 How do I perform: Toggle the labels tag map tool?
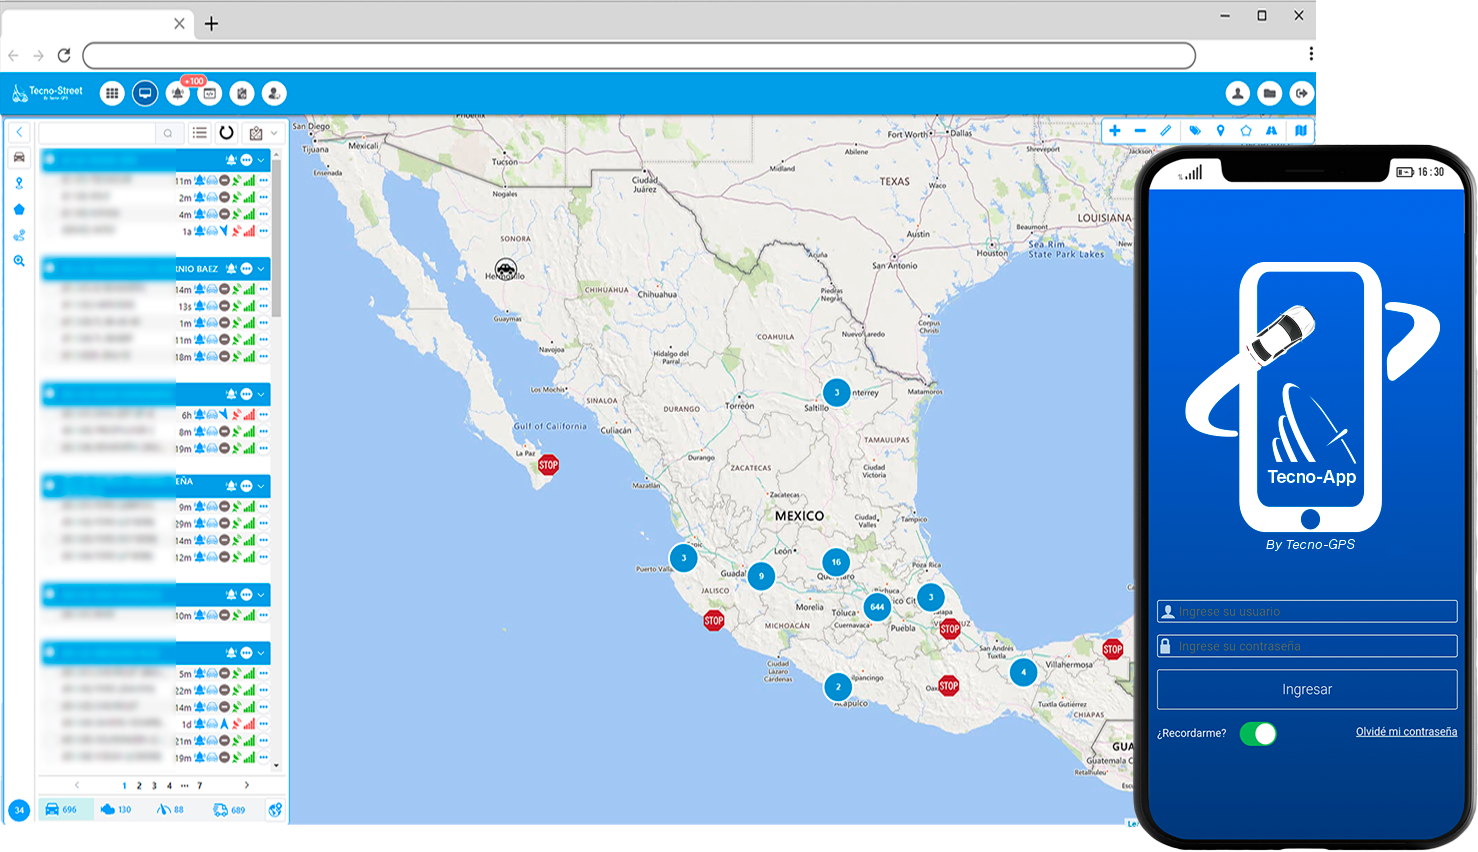click(x=1195, y=131)
